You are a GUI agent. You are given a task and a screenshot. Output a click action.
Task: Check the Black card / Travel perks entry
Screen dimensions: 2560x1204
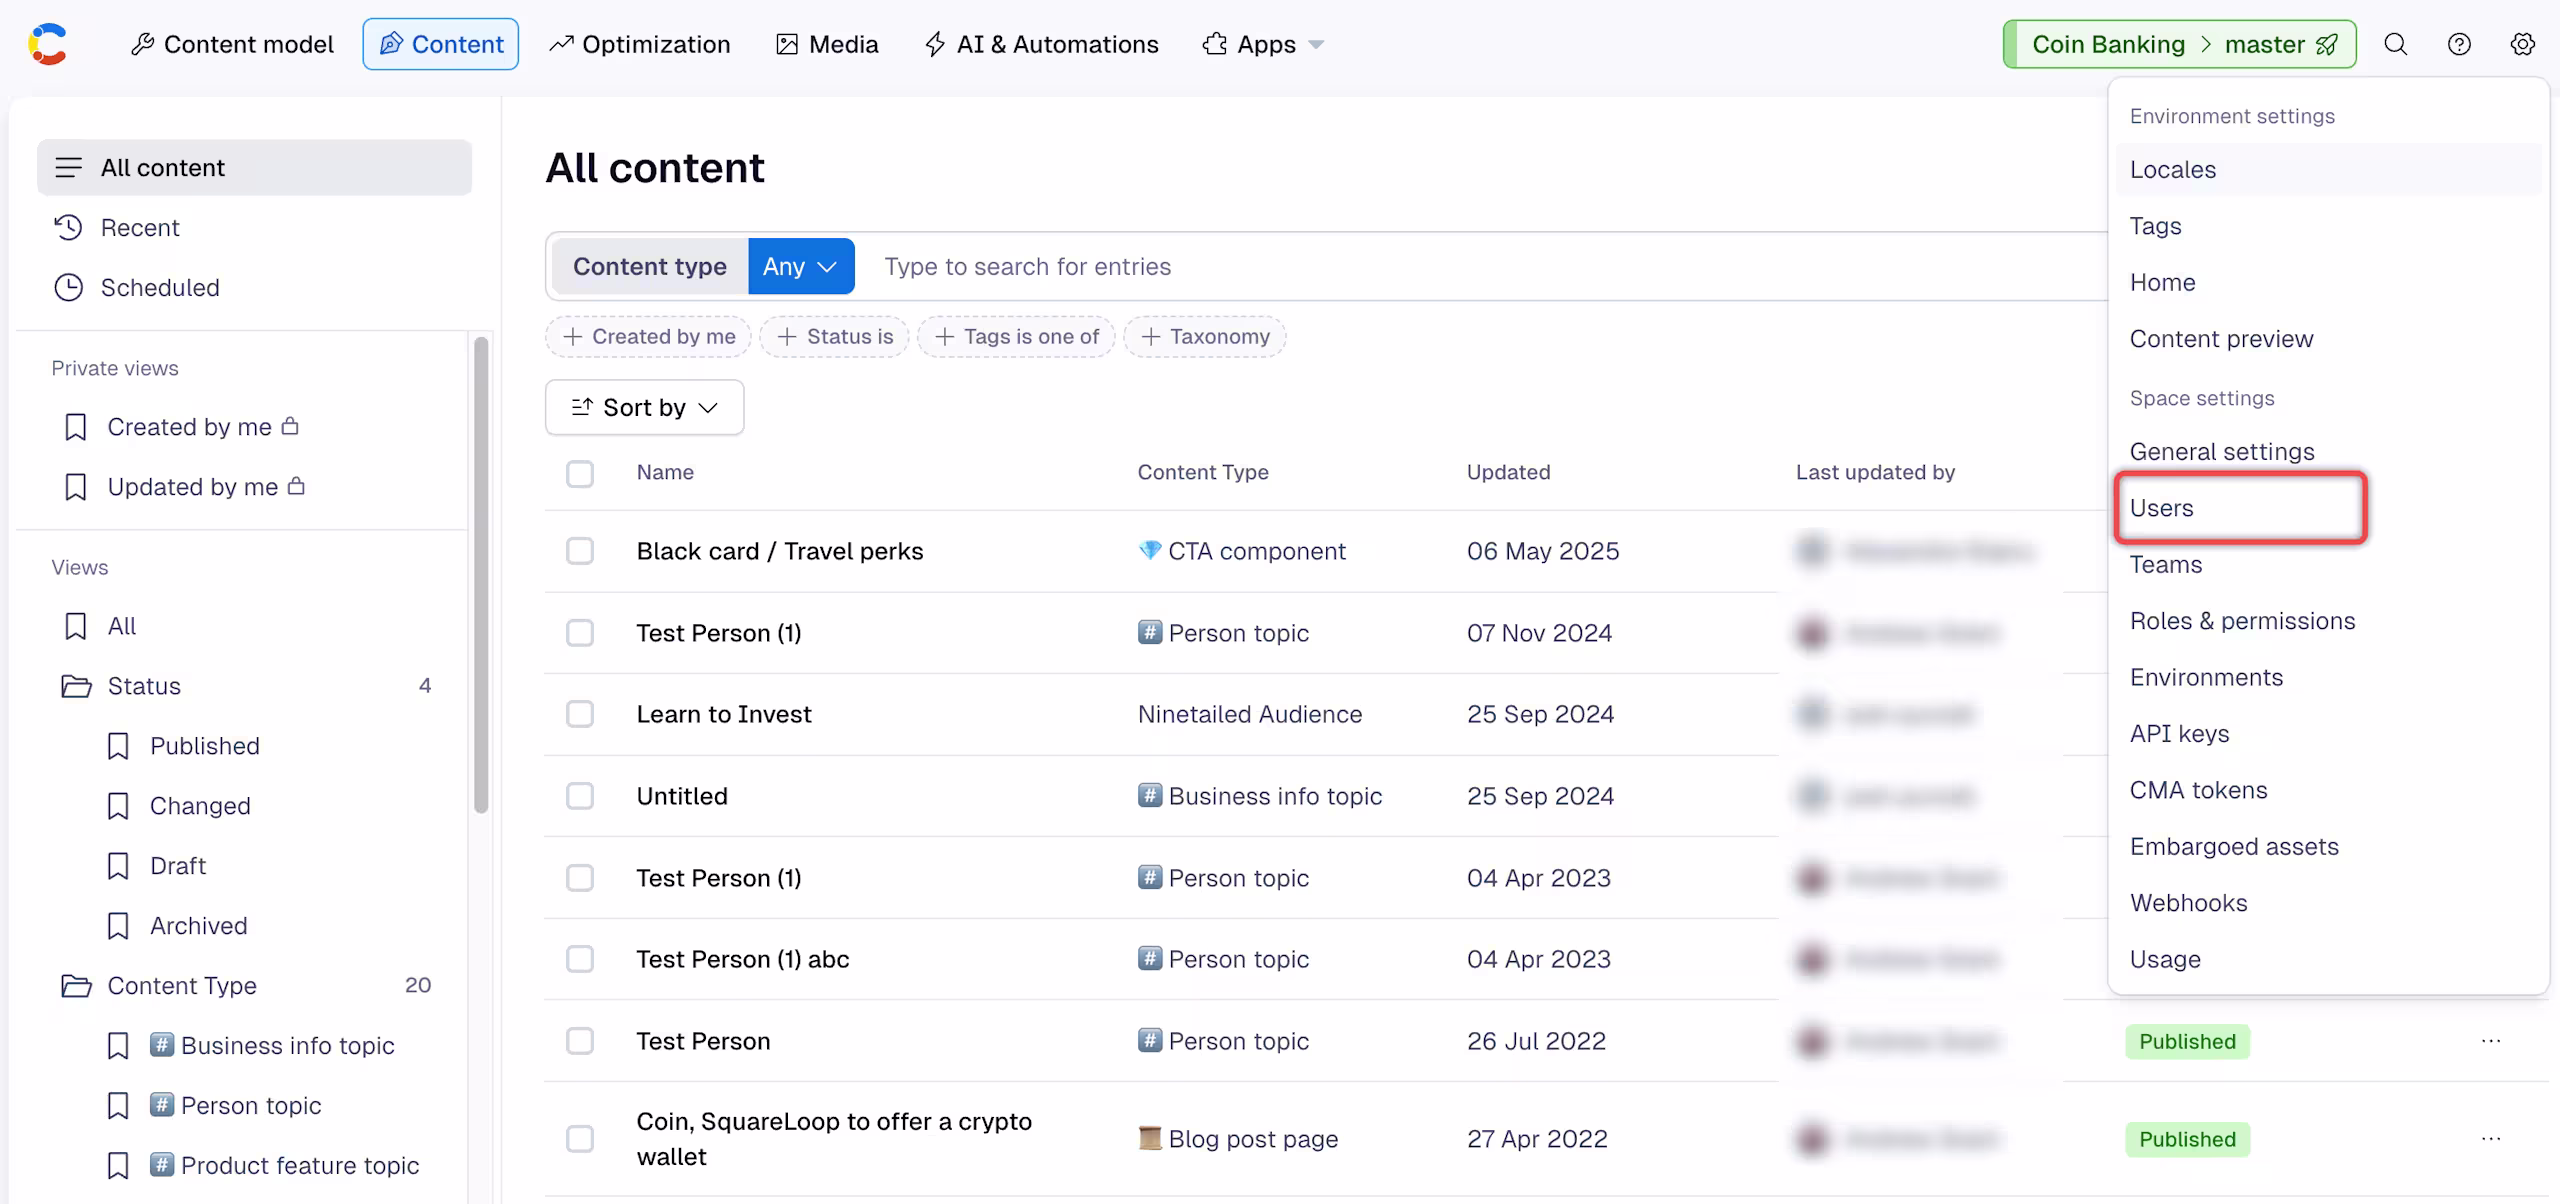580,551
